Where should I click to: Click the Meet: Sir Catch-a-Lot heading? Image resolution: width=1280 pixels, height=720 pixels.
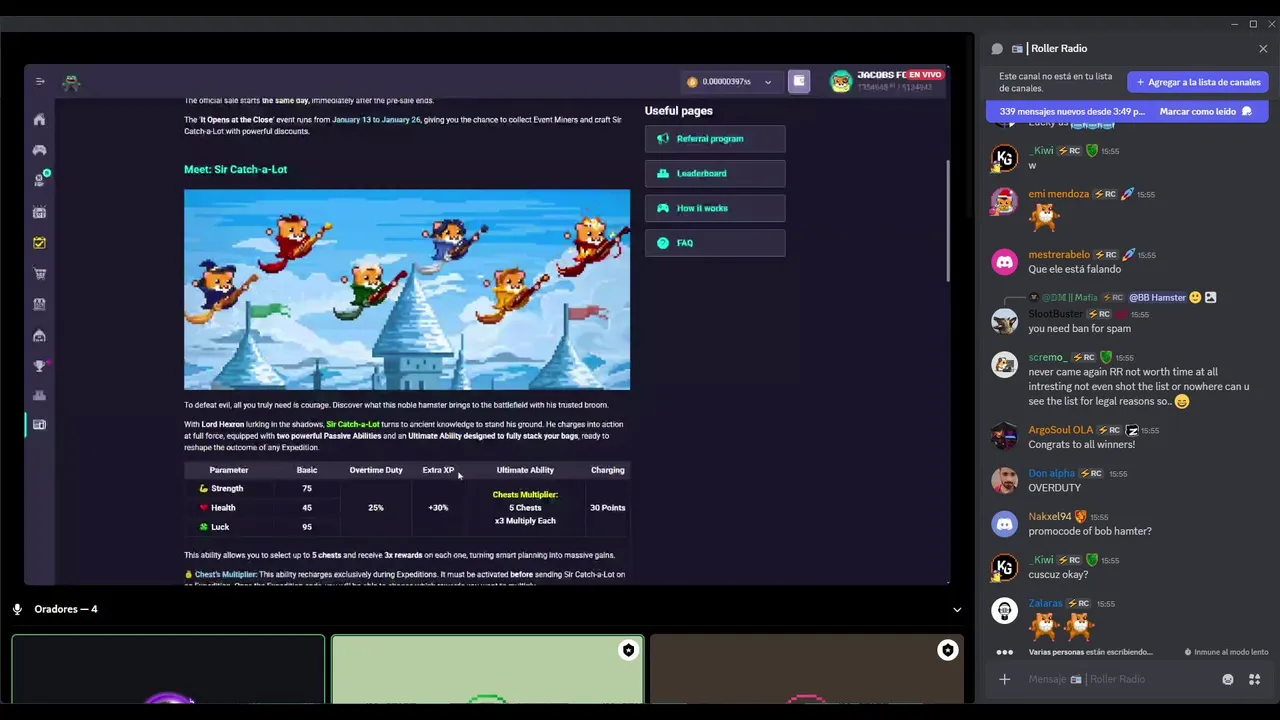click(235, 170)
